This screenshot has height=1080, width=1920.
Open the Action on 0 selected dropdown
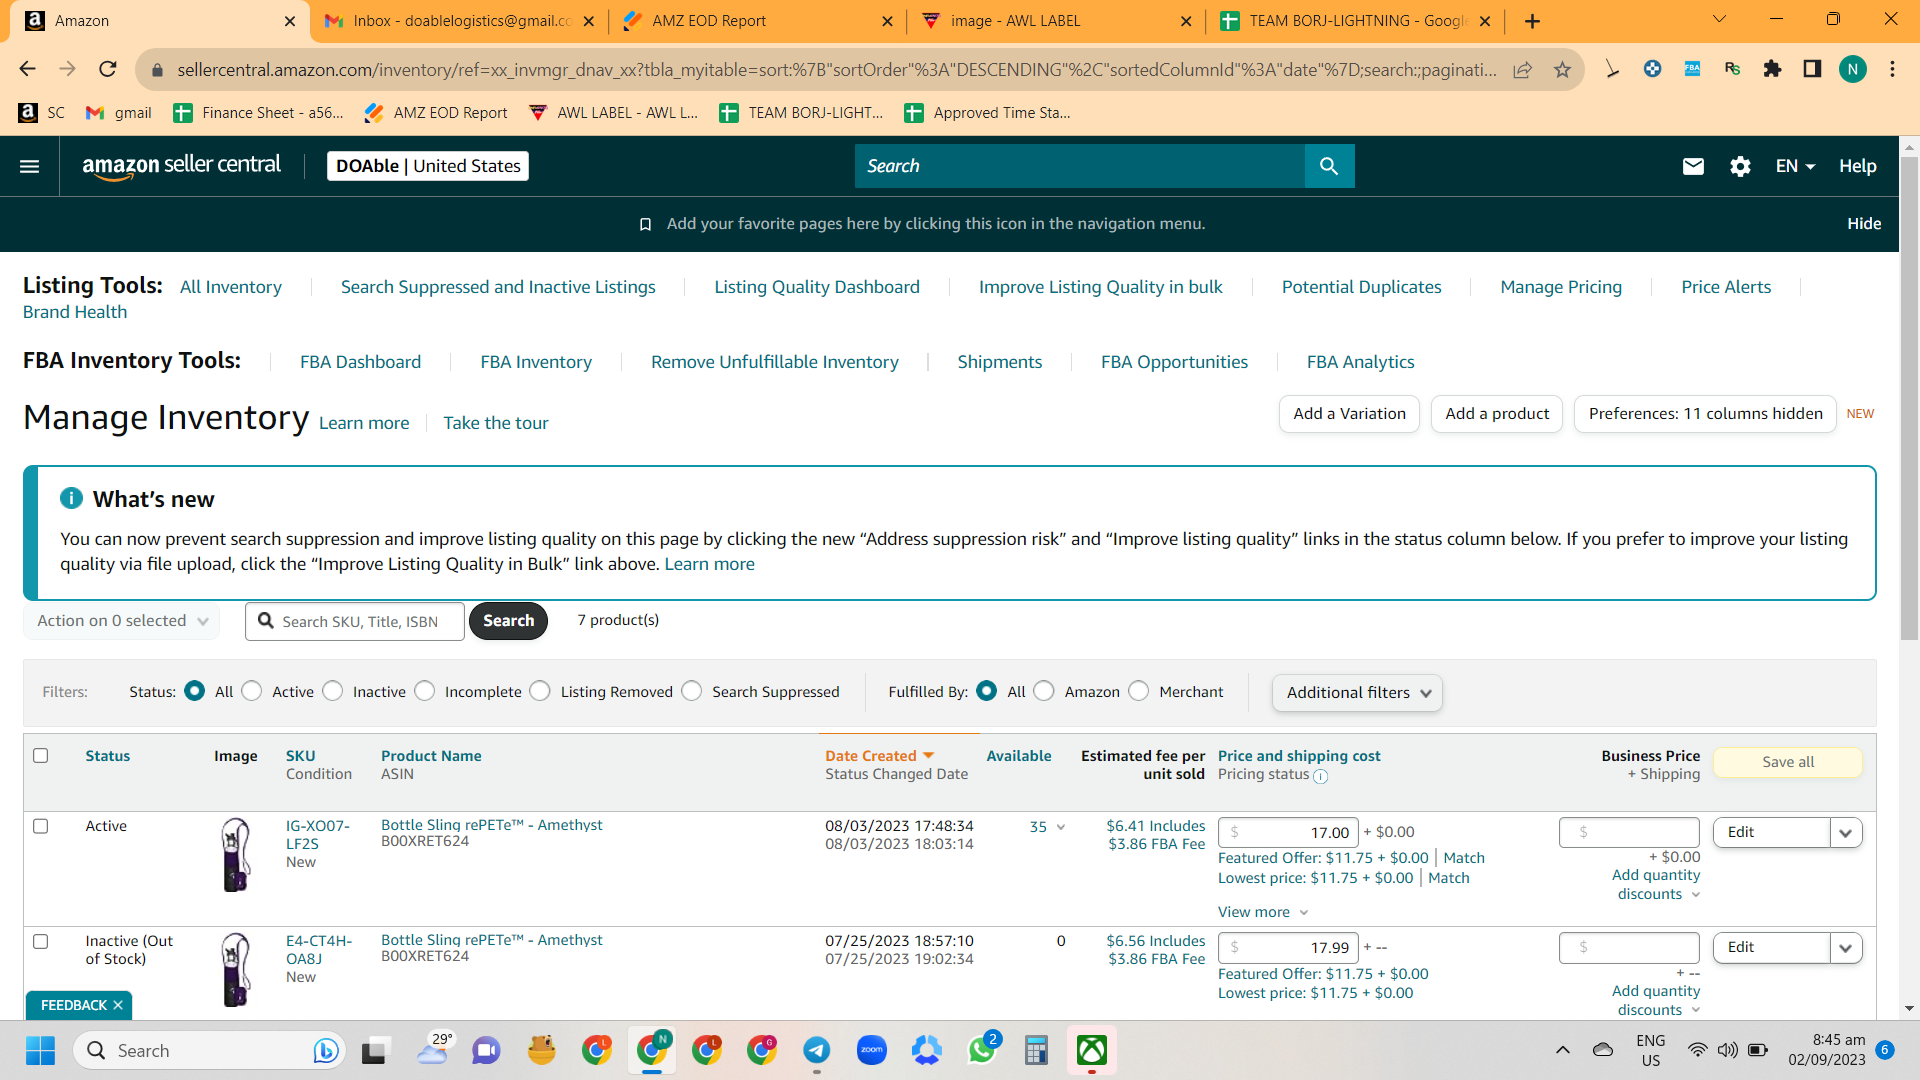pos(122,621)
